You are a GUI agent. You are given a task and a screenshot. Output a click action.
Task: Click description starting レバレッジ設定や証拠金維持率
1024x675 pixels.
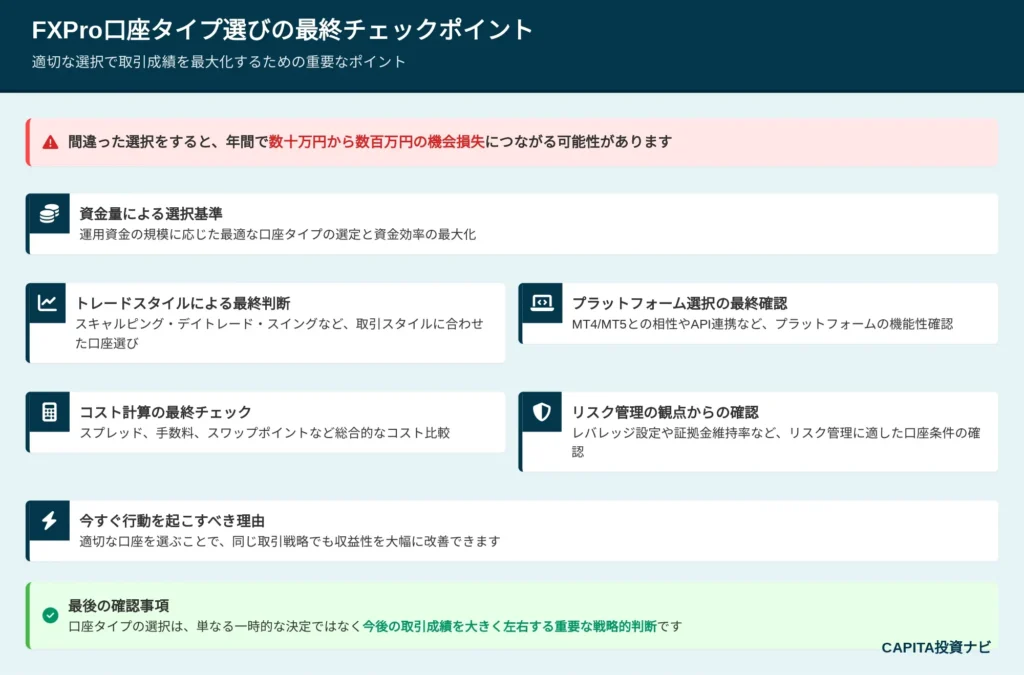(x=776, y=442)
